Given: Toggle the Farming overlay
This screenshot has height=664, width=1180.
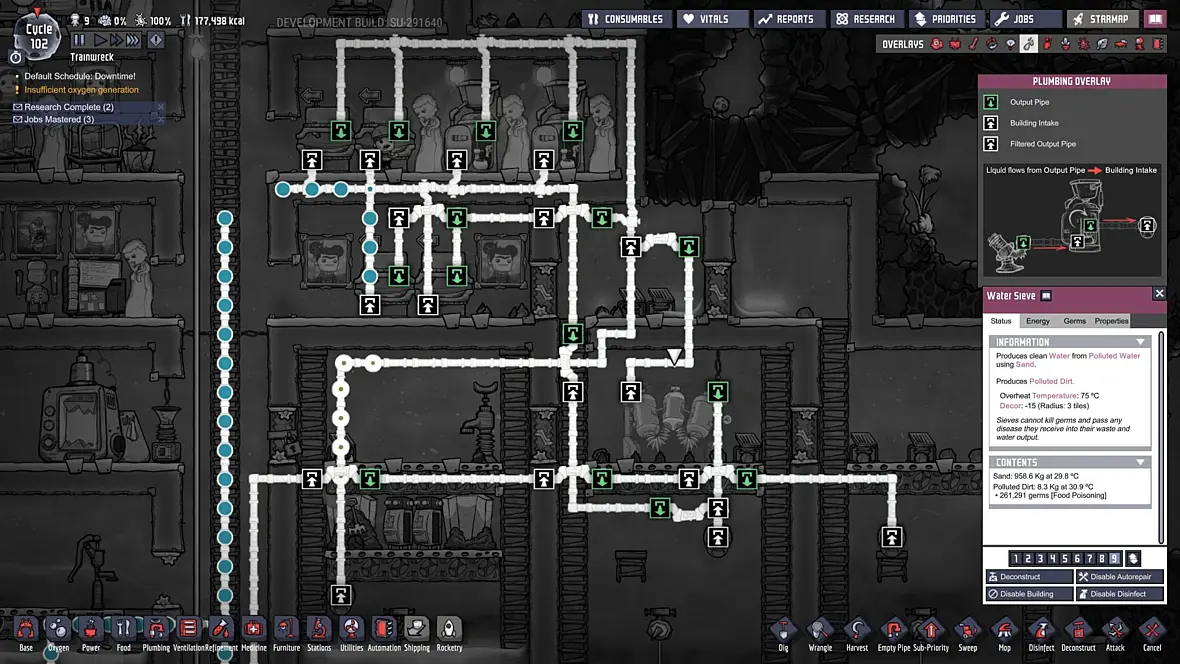Looking at the screenshot, I should click(x=1102, y=44).
